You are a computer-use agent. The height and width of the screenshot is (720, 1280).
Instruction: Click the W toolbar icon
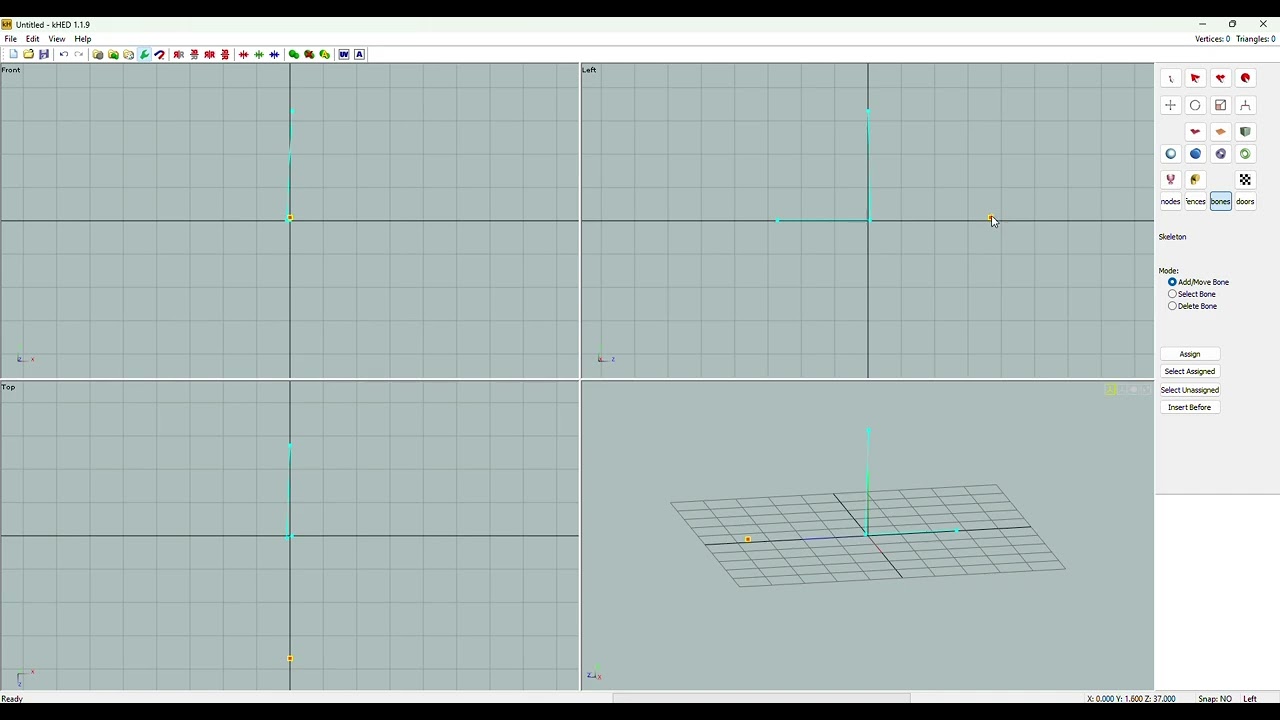tap(344, 55)
